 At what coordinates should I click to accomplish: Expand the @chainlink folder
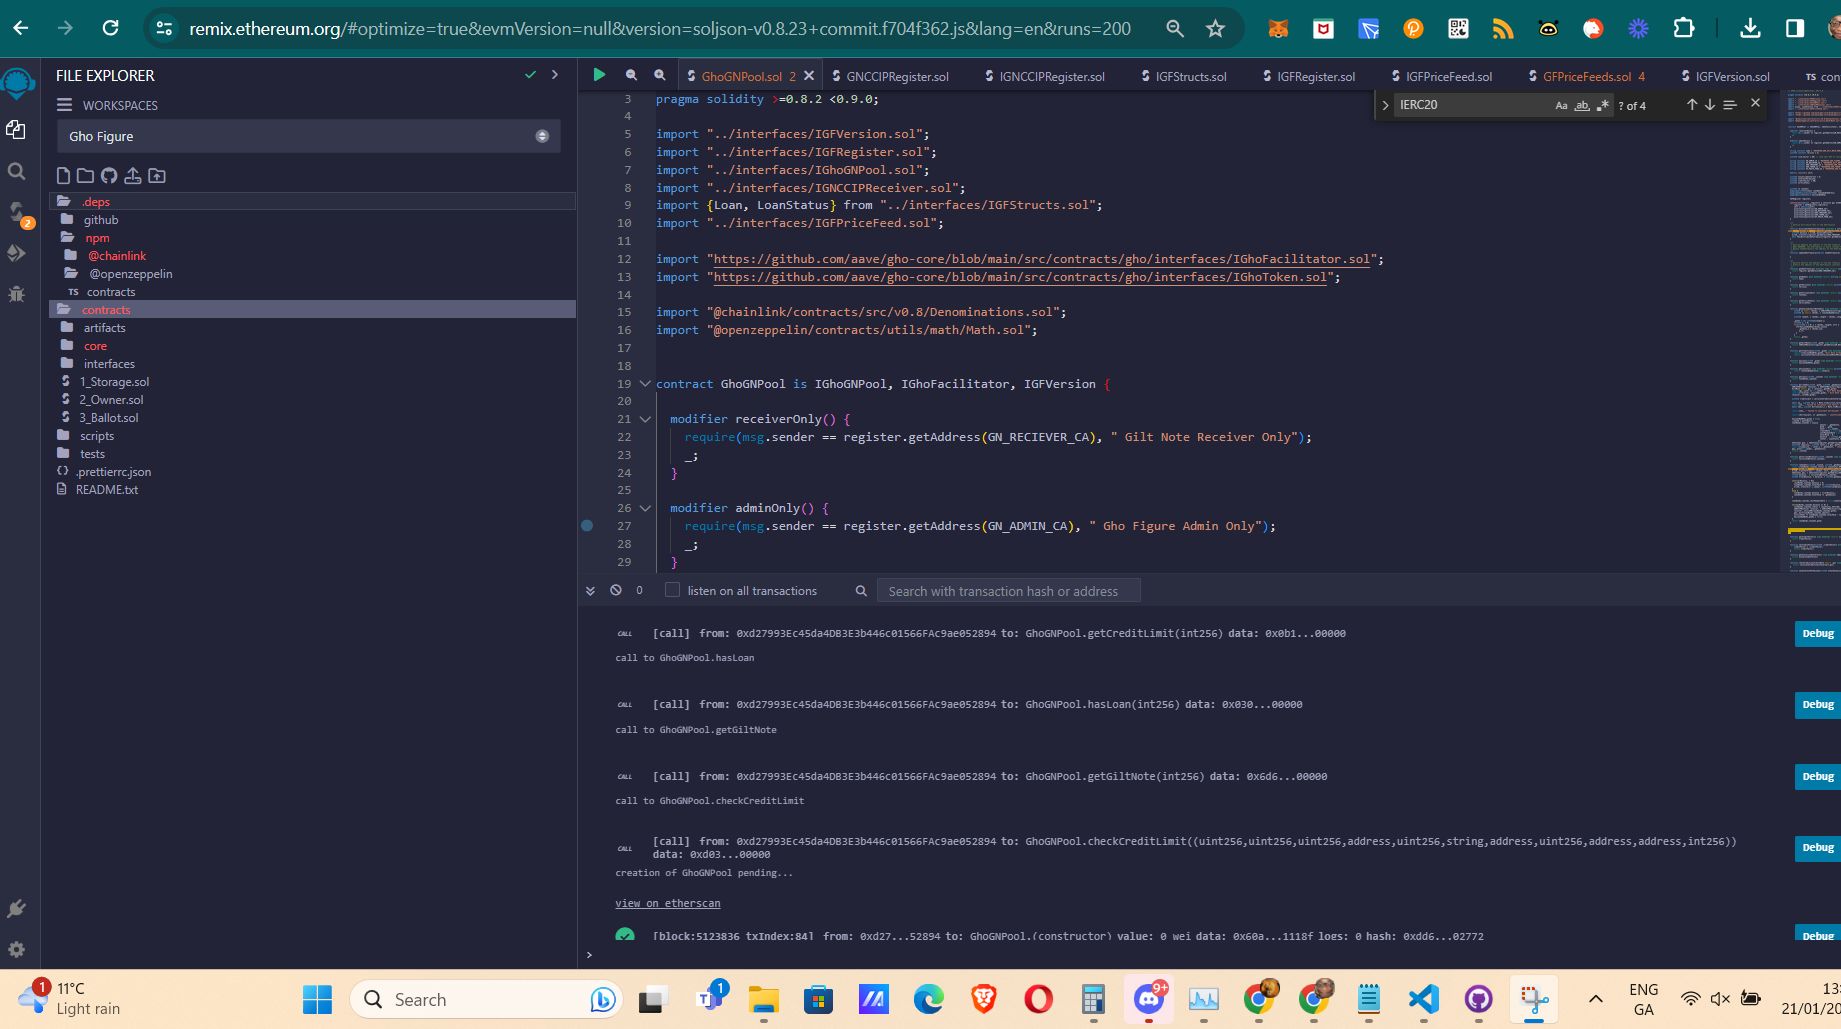tap(71, 256)
